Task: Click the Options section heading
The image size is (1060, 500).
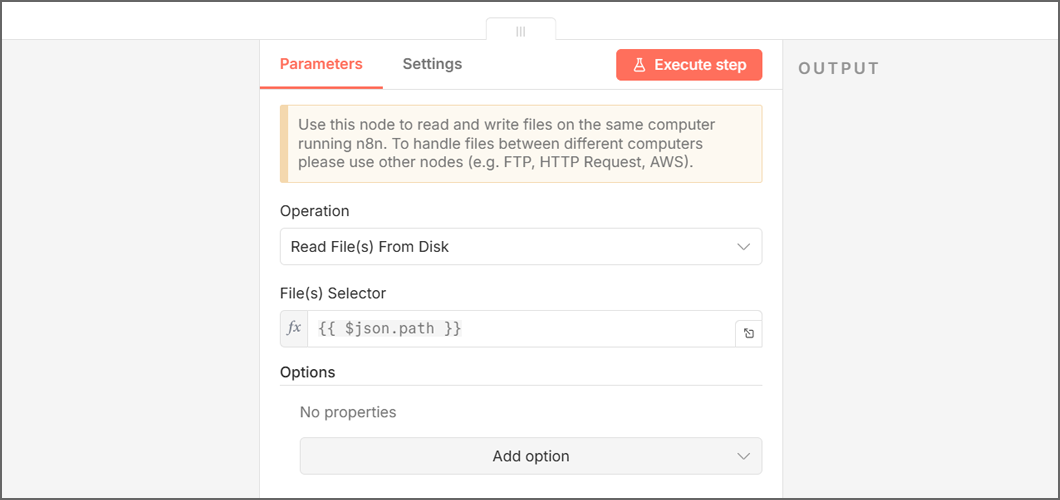Action: click(x=308, y=372)
